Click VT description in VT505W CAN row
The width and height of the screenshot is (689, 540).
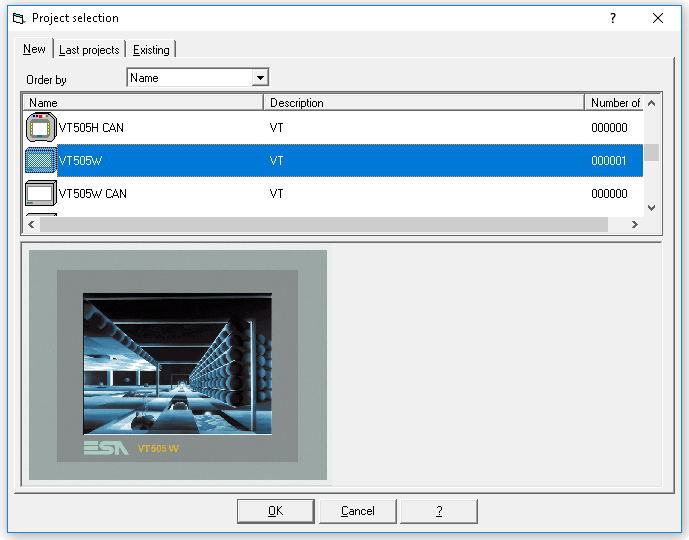pyautogui.click(x=276, y=193)
